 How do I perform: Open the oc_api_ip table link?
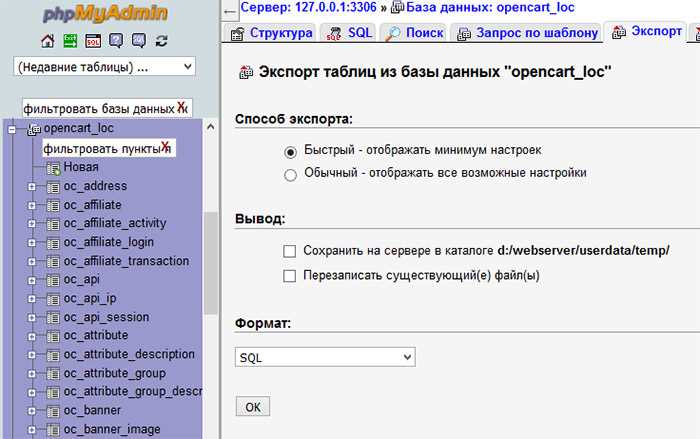click(x=90, y=298)
